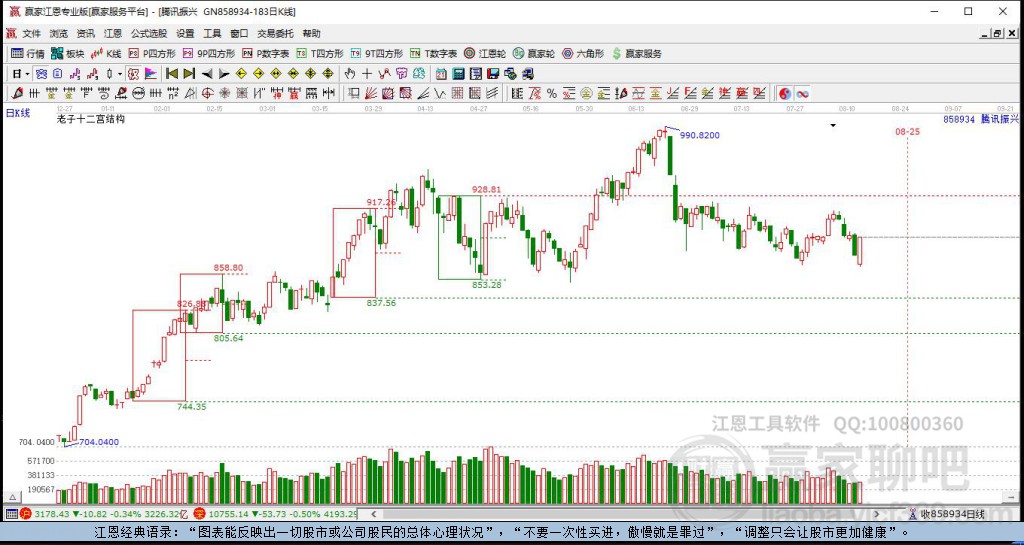This screenshot has width=1024, height=545.
Task: Click the 928.81 resistance price label
Action: (487, 189)
